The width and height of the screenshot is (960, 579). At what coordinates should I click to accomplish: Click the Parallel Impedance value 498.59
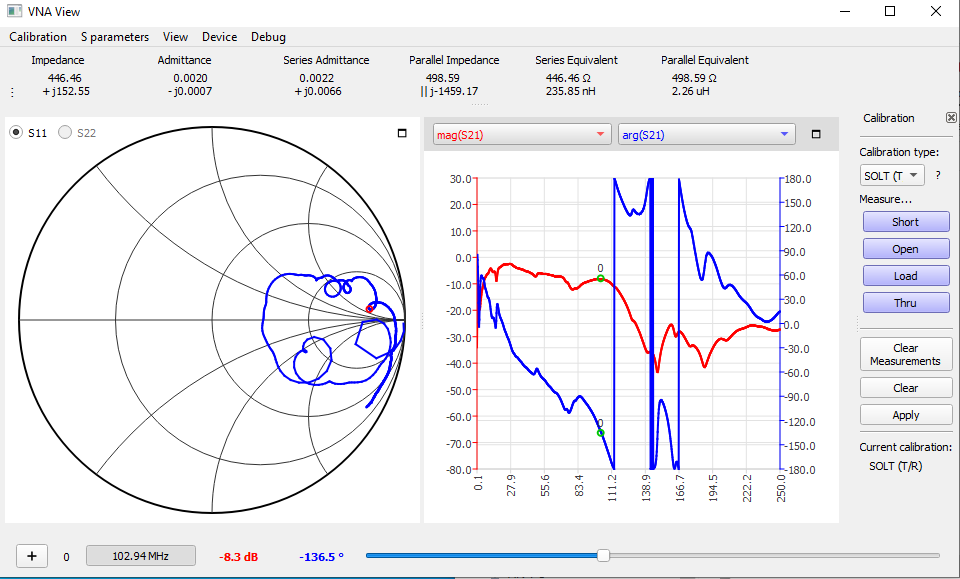[x=443, y=78]
